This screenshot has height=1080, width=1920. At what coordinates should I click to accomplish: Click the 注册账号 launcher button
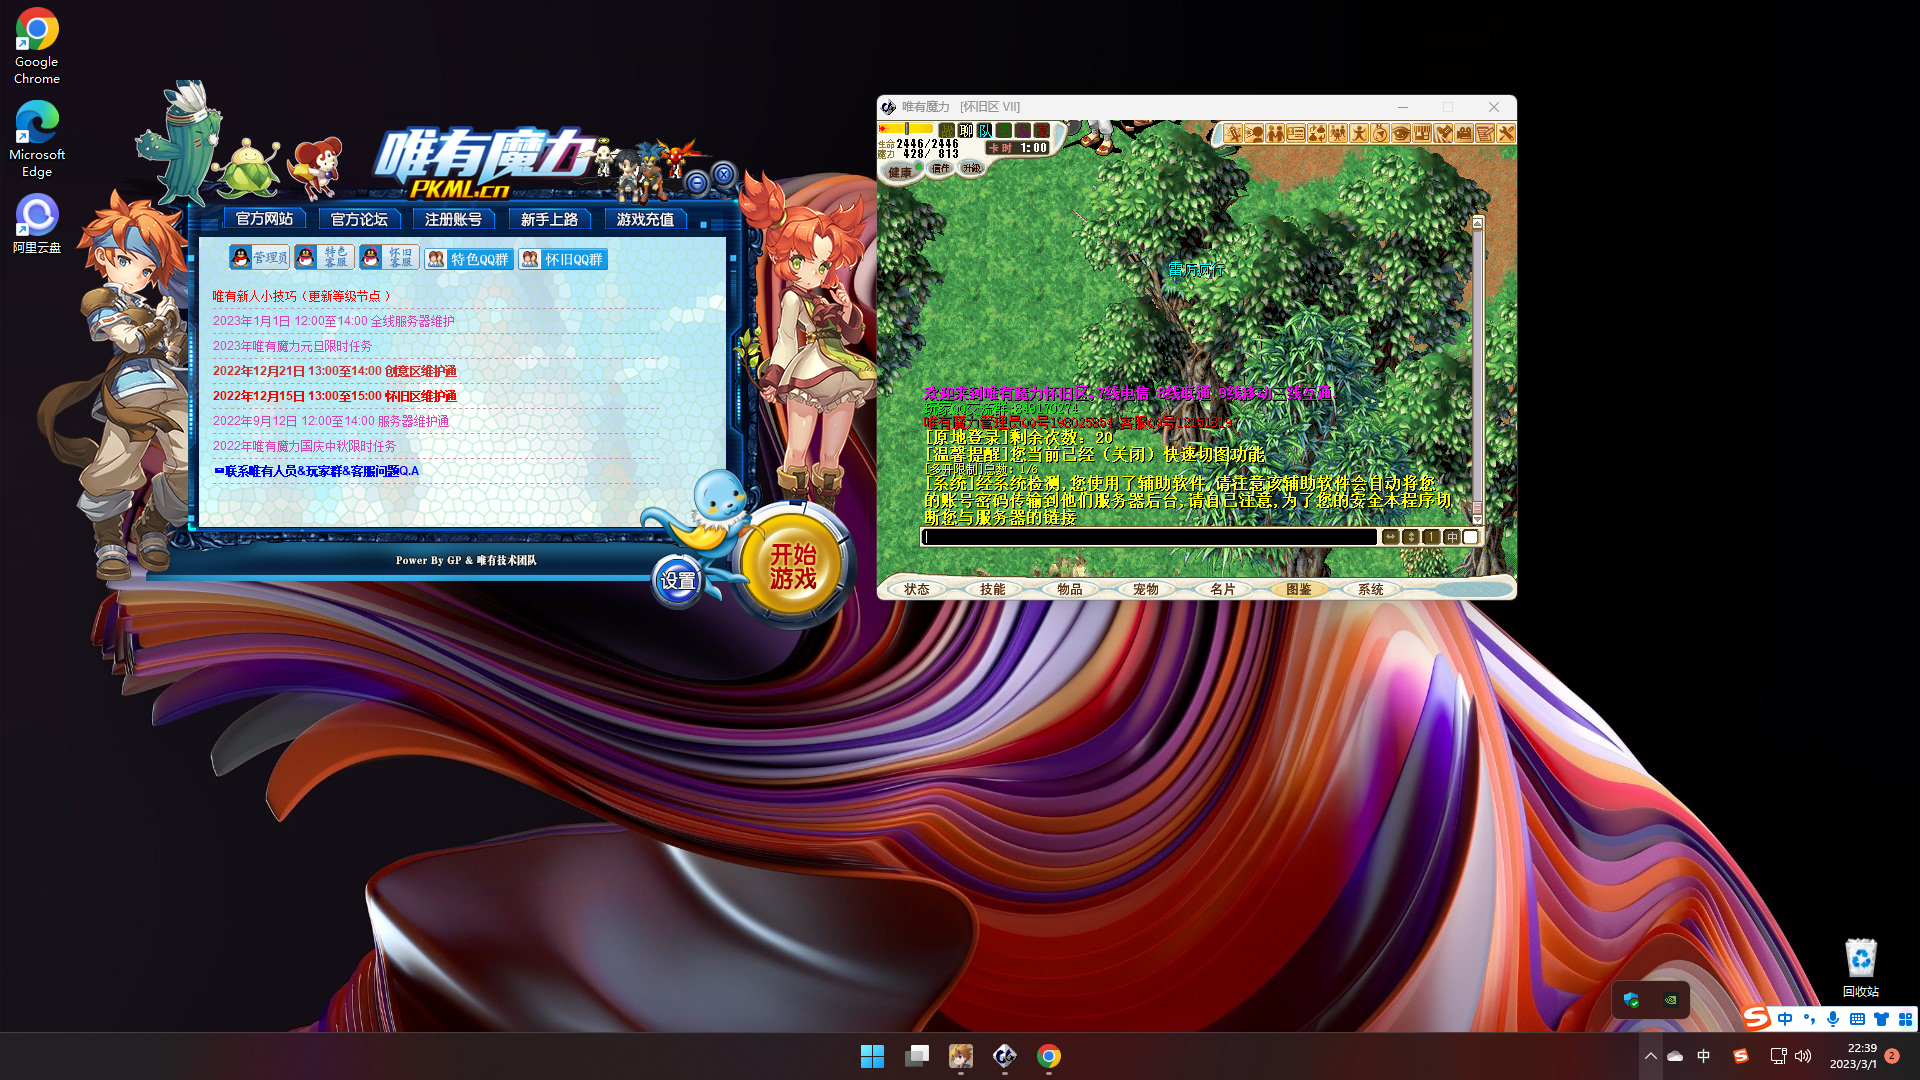click(454, 219)
